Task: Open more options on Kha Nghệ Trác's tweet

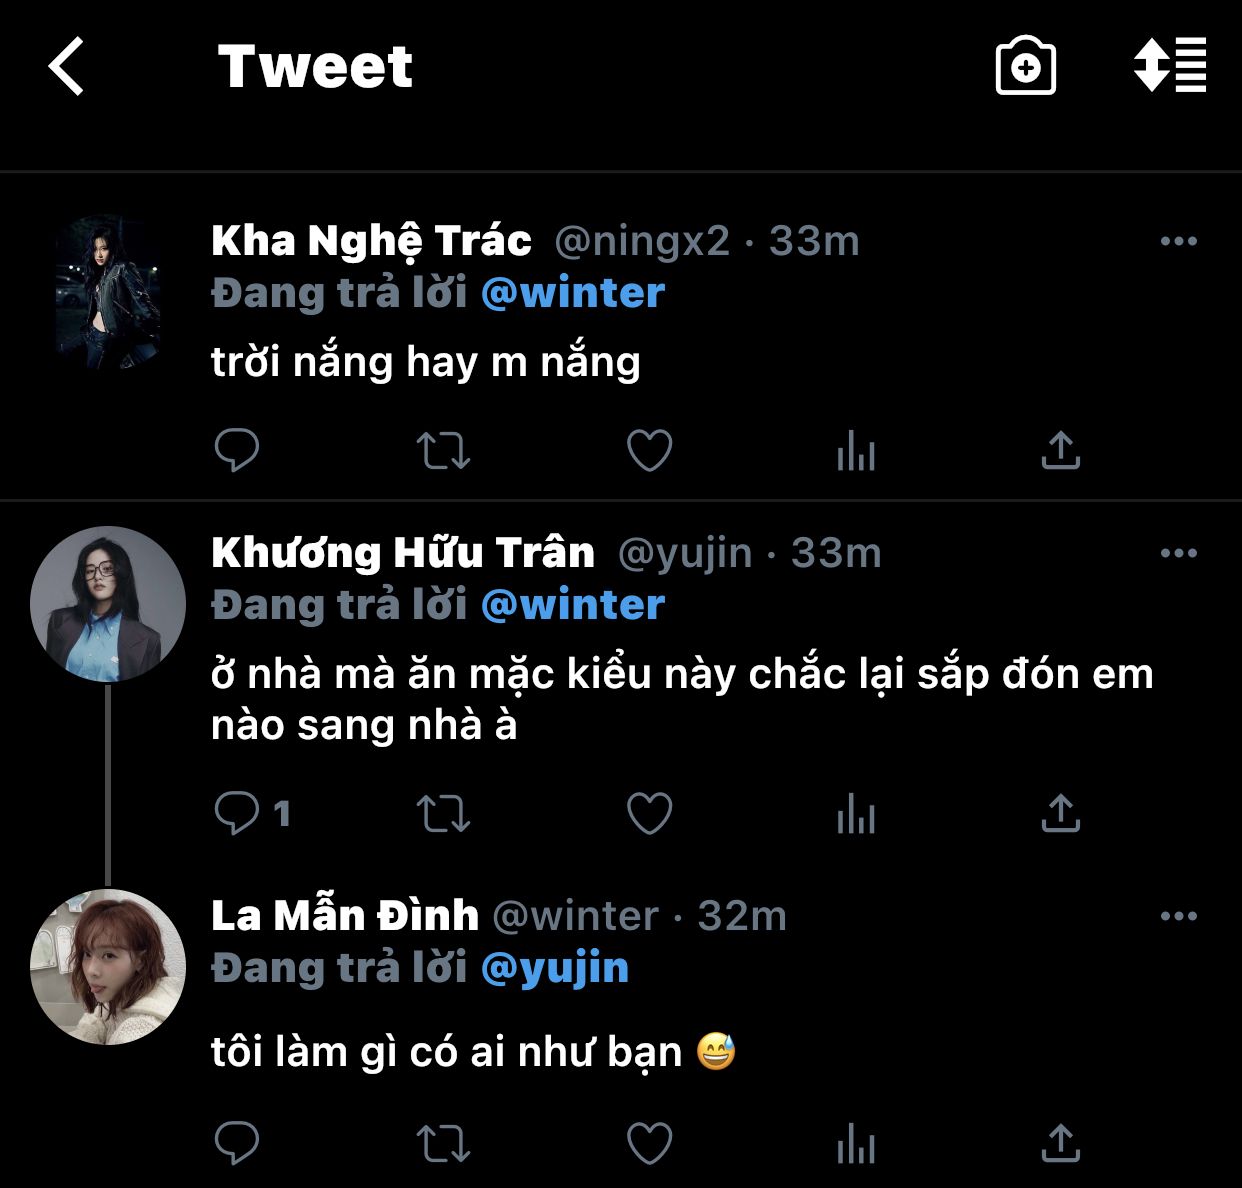Action: pyautogui.click(x=1178, y=241)
